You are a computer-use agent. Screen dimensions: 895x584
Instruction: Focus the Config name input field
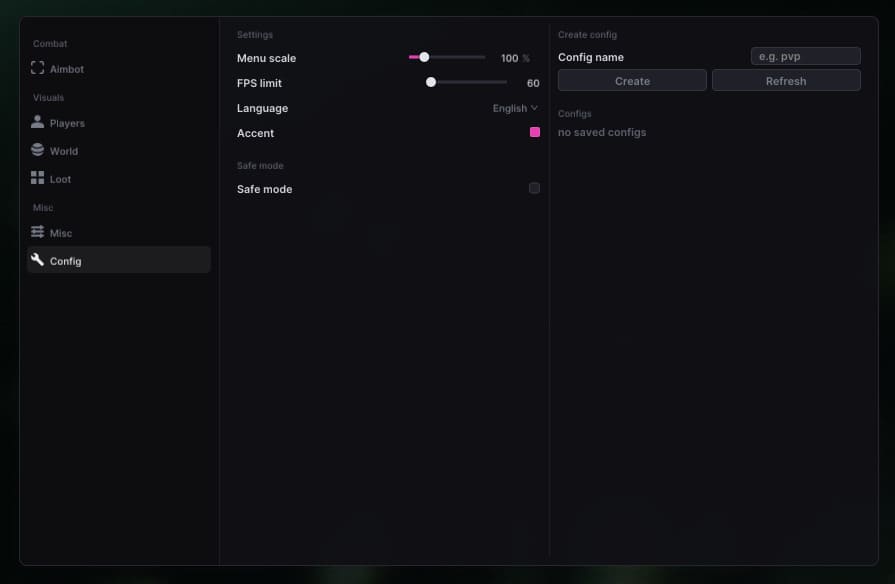pyautogui.click(x=805, y=56)
